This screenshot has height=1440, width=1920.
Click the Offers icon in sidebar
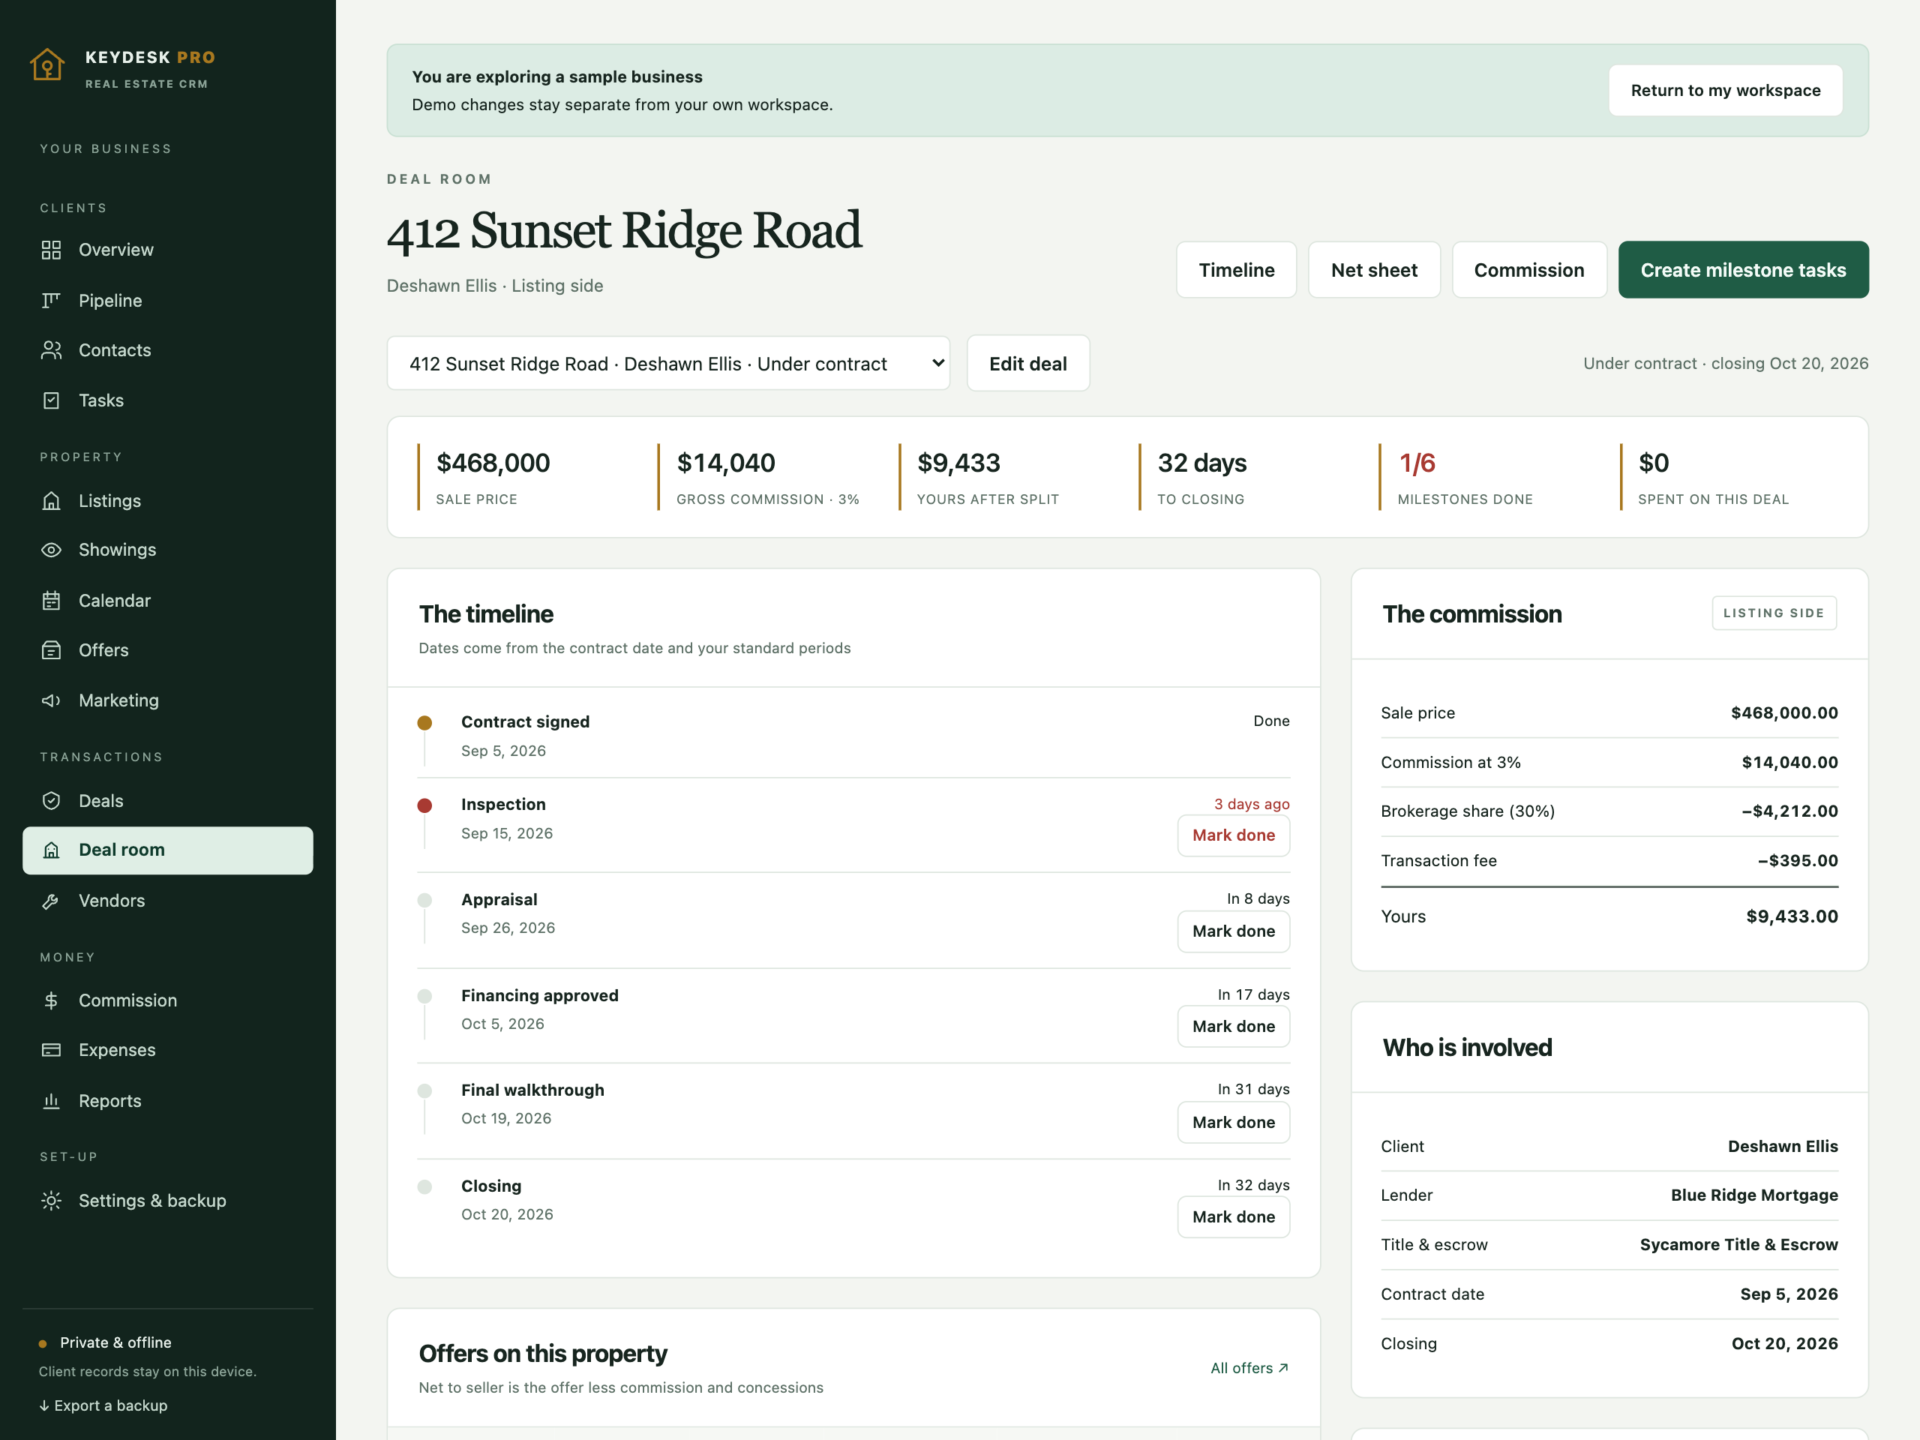coord(51,650)
